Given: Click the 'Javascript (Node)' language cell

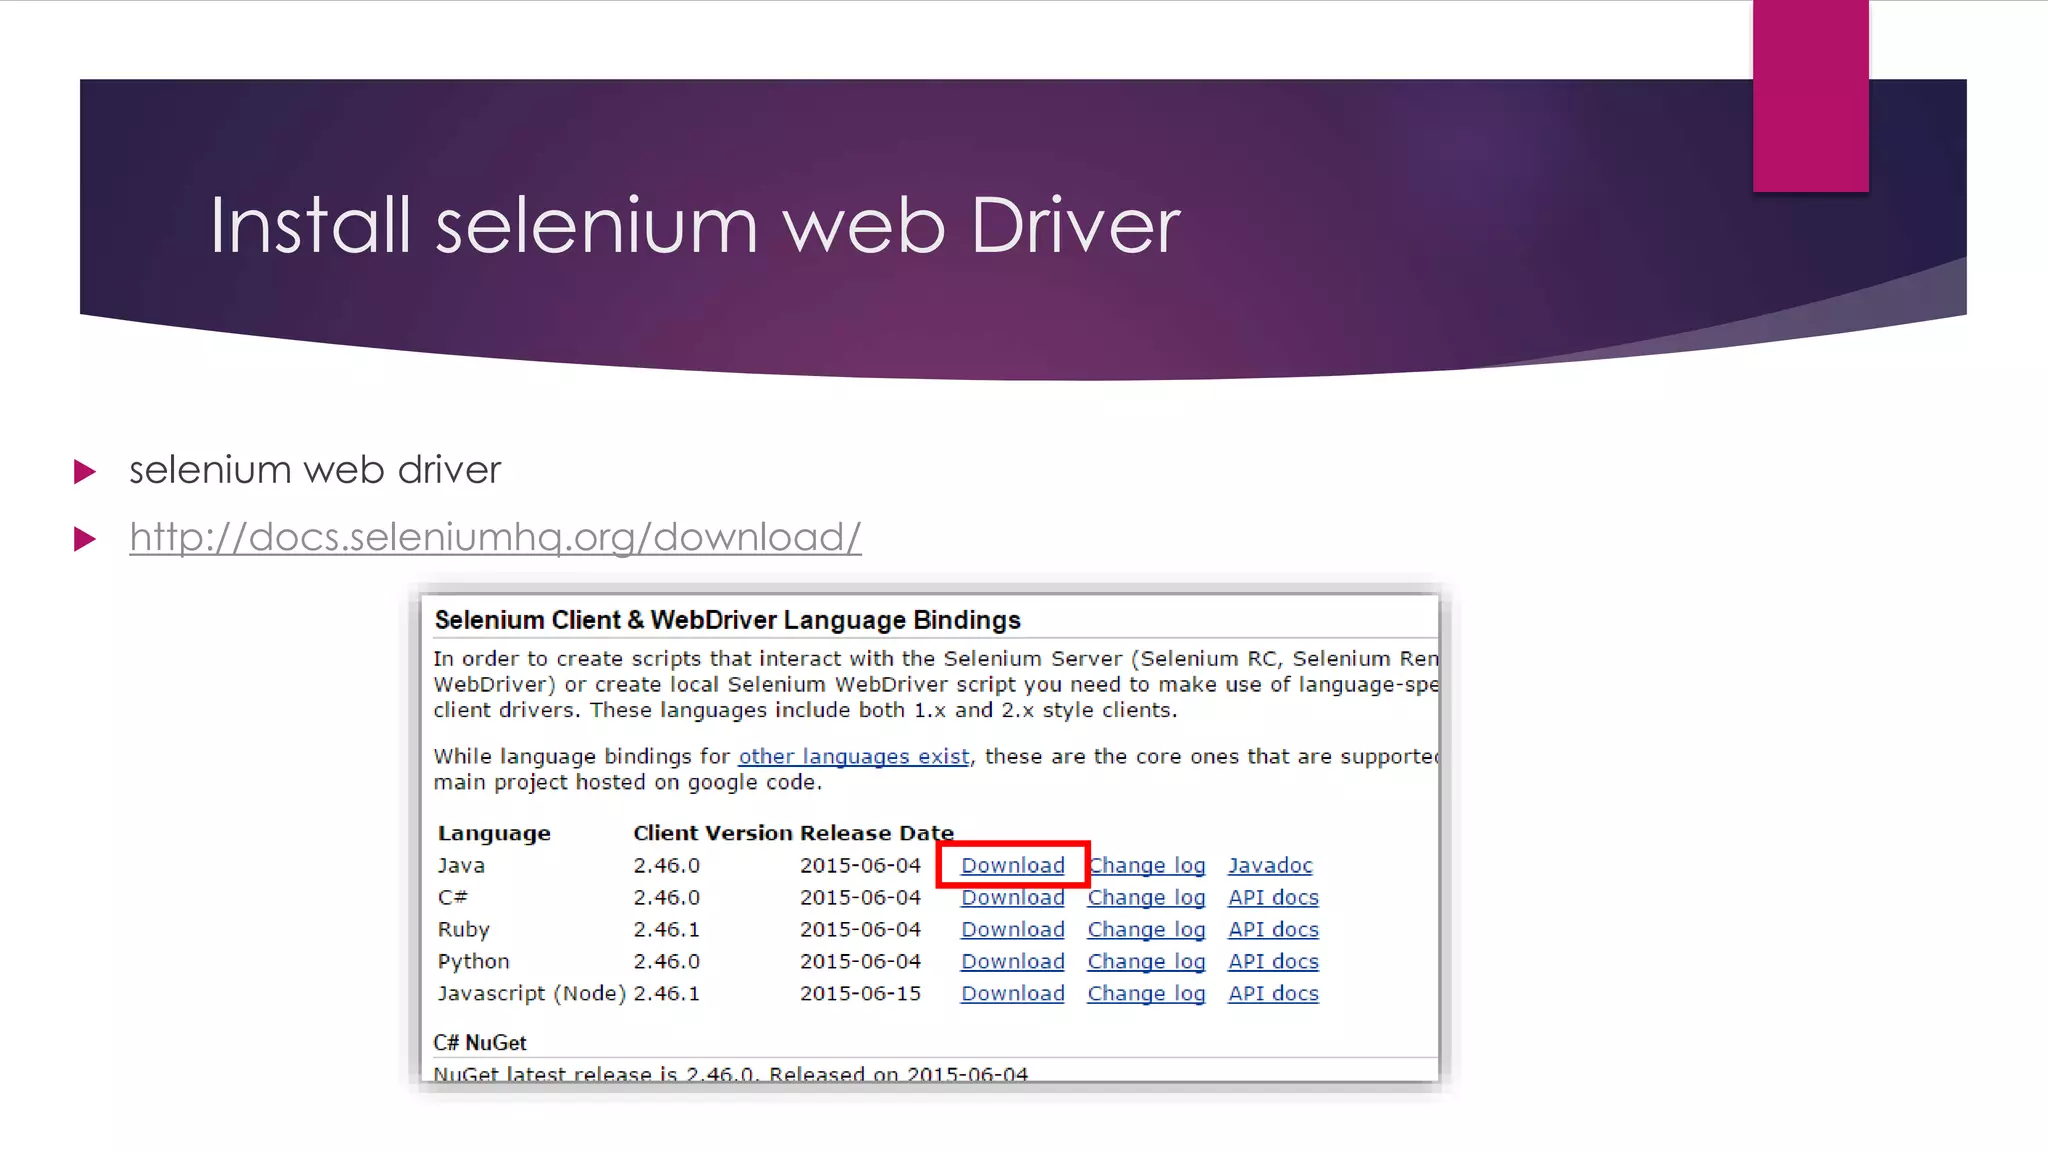Looking at the screenshot, I should pyautogui.click(x=532, y=993).
